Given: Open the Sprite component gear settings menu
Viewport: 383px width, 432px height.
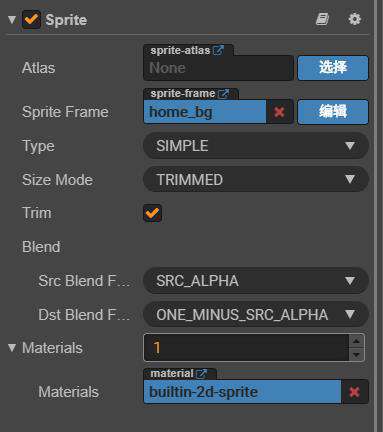Looking at the screenshot, I should [x=354, y=19].
